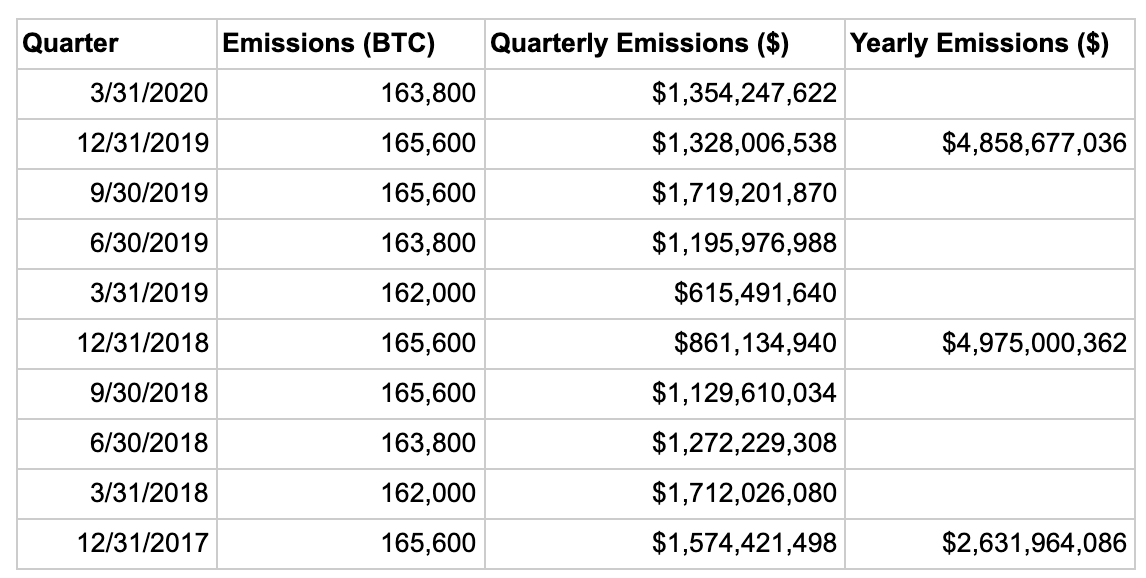Select the $4,975,000,362 yearly emissions cell
The height and width of the screenshot is (578, 1146).
pyautogui.click(x=1035, y=344)
